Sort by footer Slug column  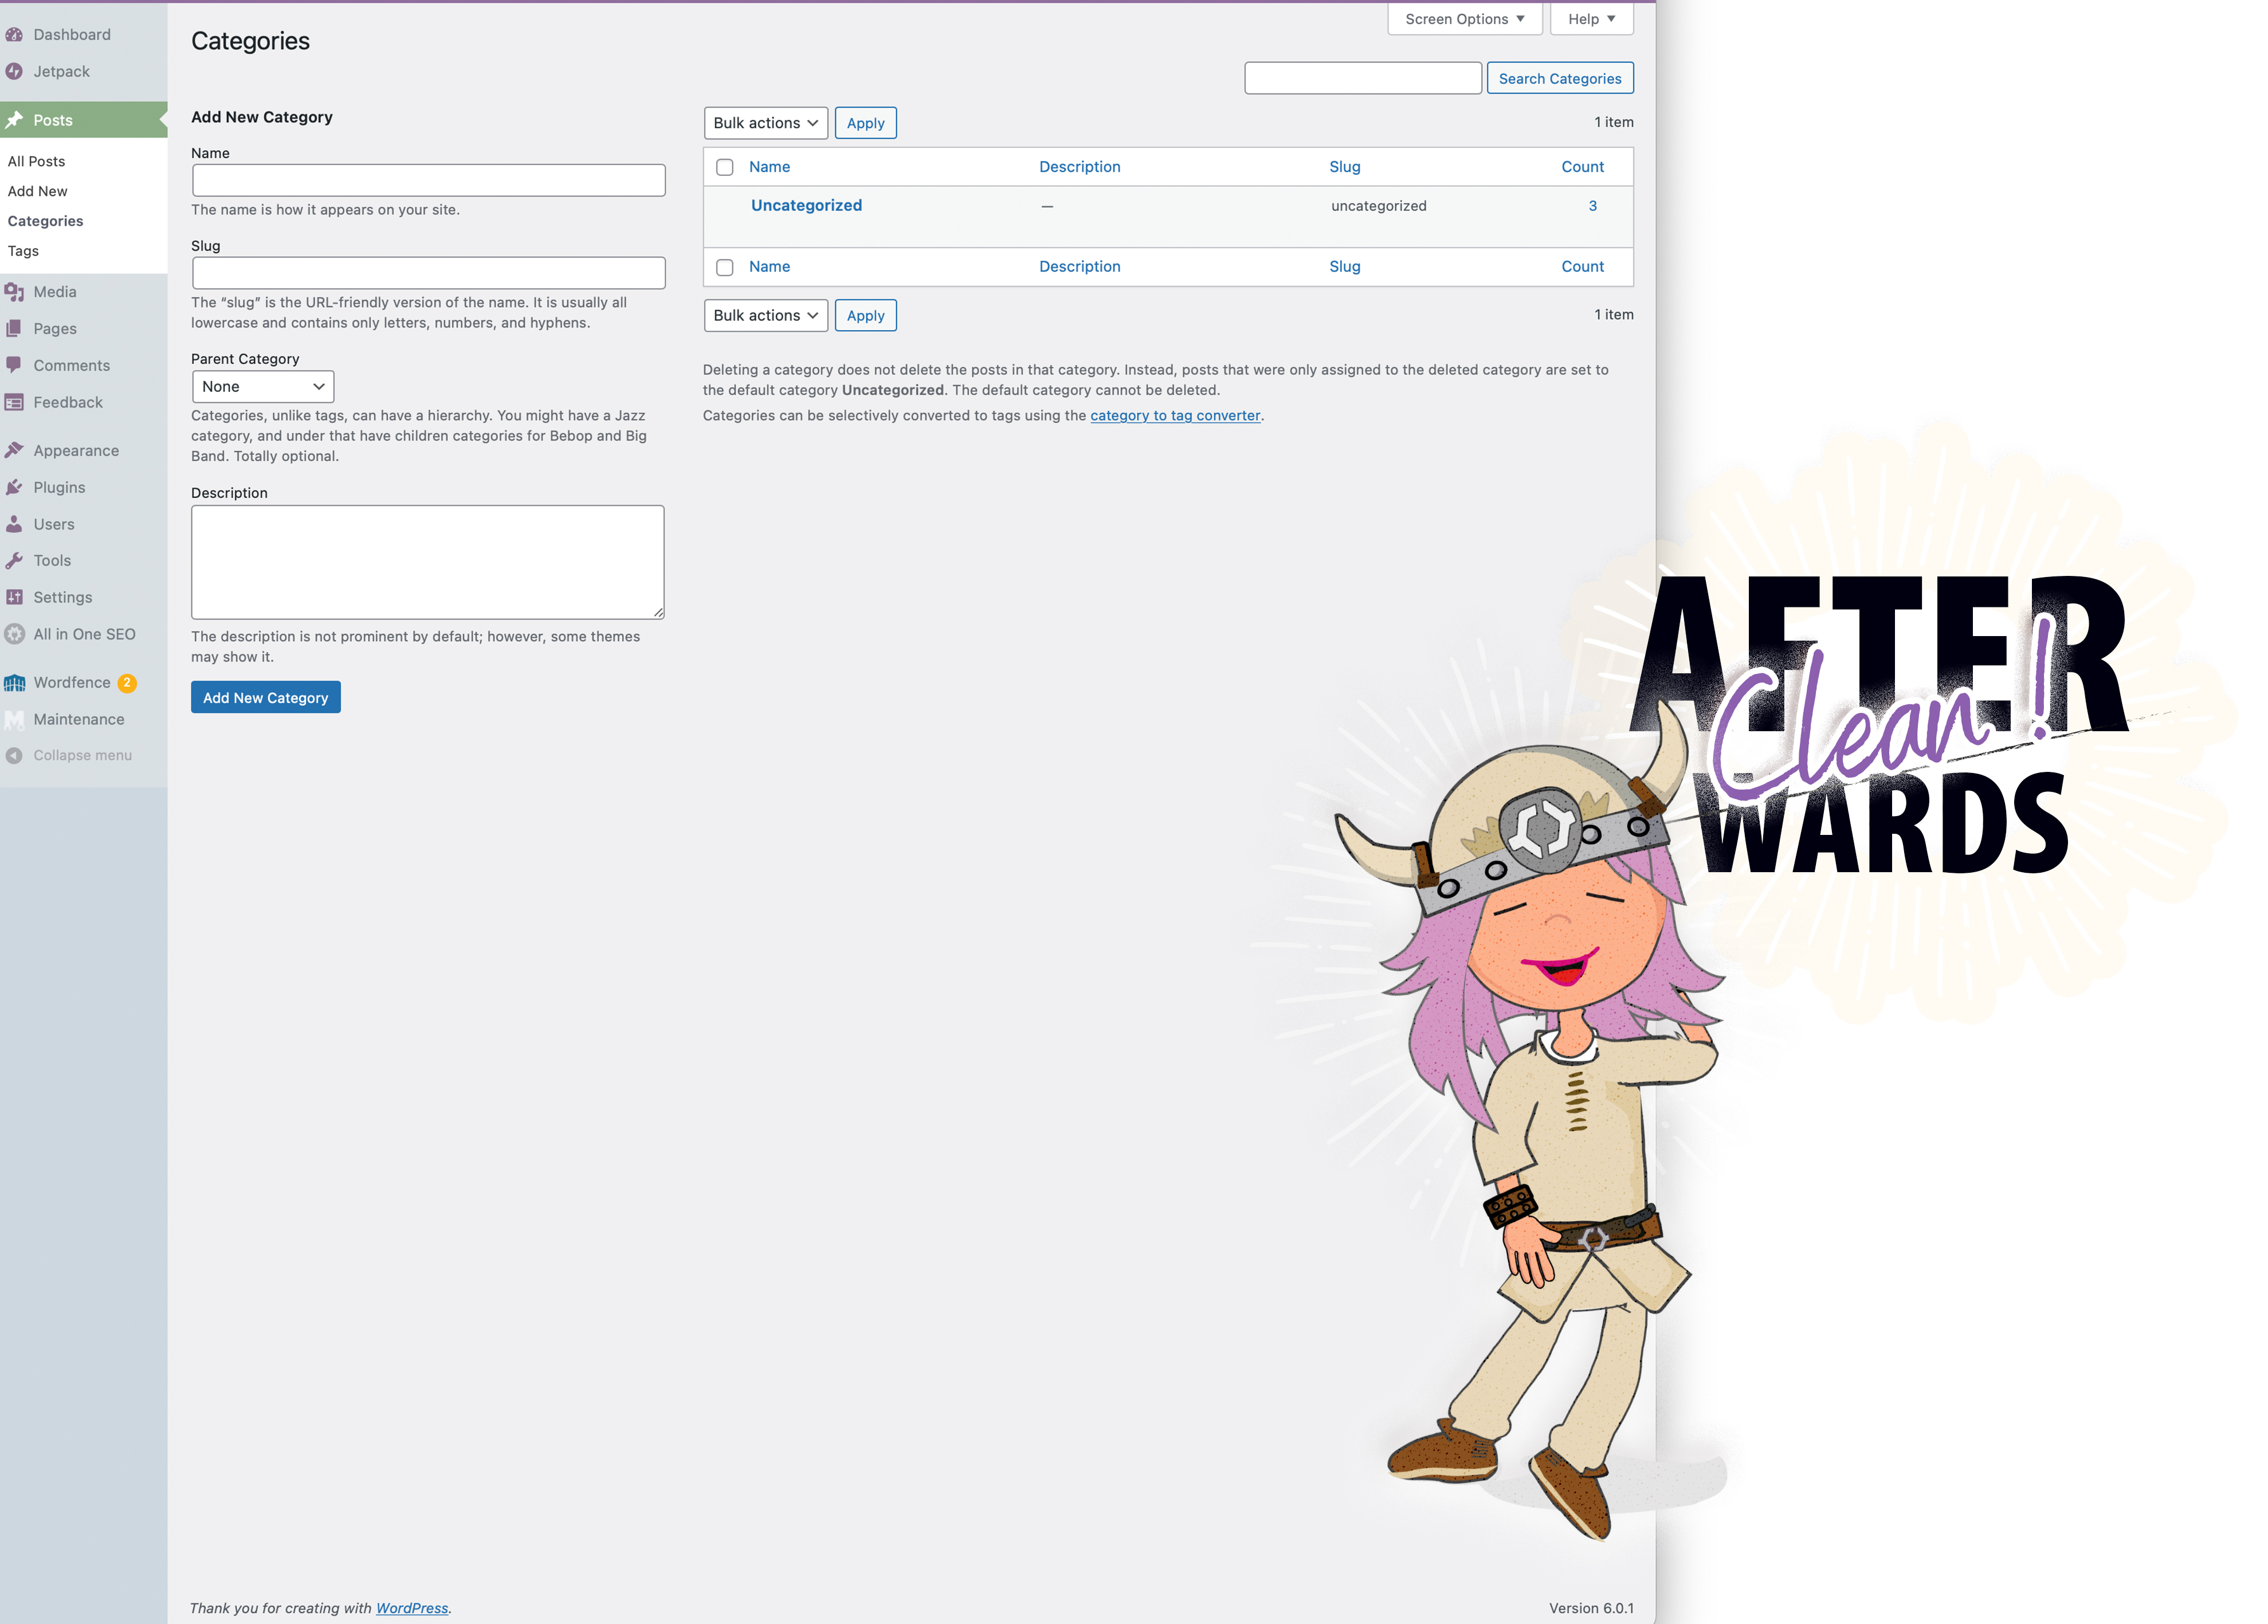[1344, 266]
